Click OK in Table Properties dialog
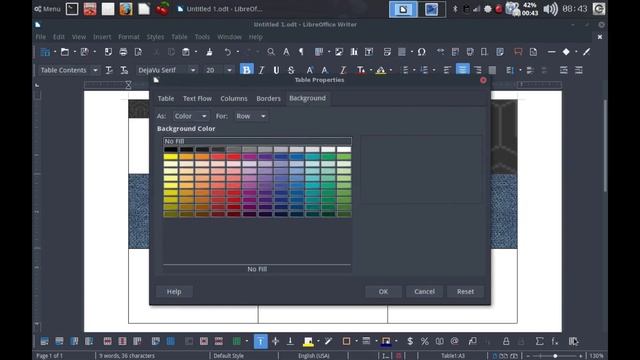Viewport: 640px width, 360px height. click(x=383, y=291)
